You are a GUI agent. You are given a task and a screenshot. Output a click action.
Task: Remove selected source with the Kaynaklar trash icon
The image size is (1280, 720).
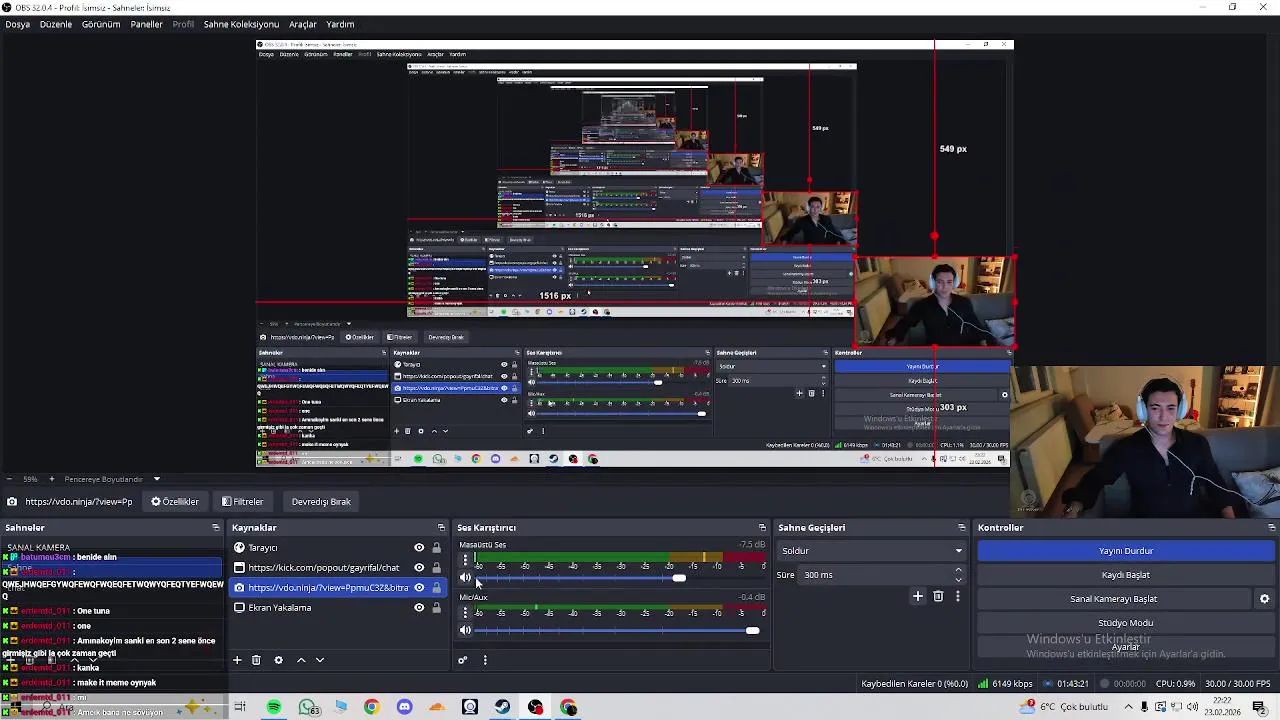(256, 660)
